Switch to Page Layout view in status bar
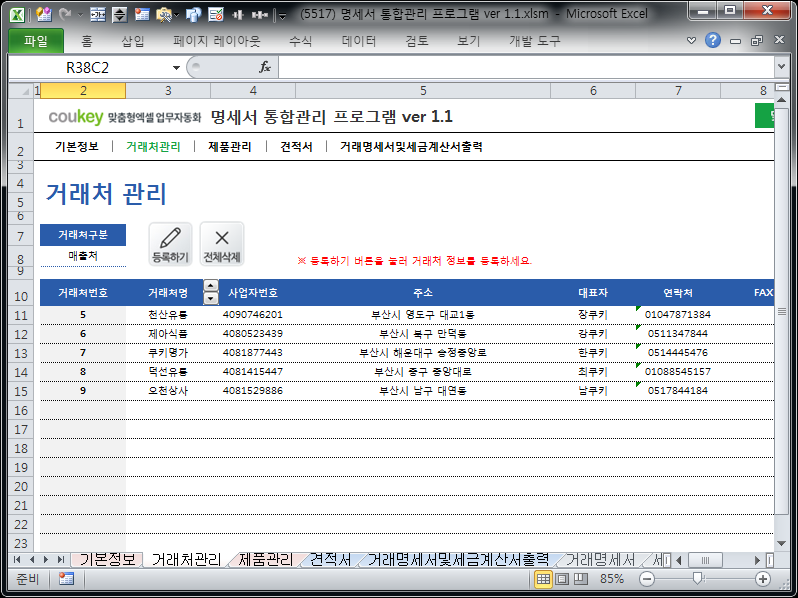 pyautogui.click(x=562, y=579)
